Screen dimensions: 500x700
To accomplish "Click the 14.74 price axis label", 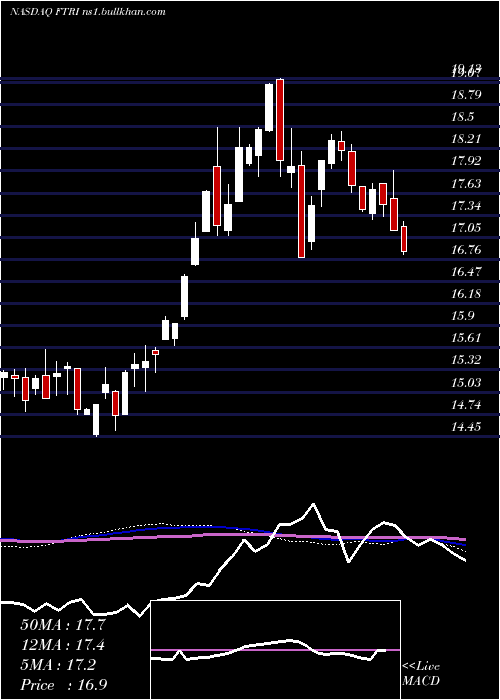I will pos(467,405).
